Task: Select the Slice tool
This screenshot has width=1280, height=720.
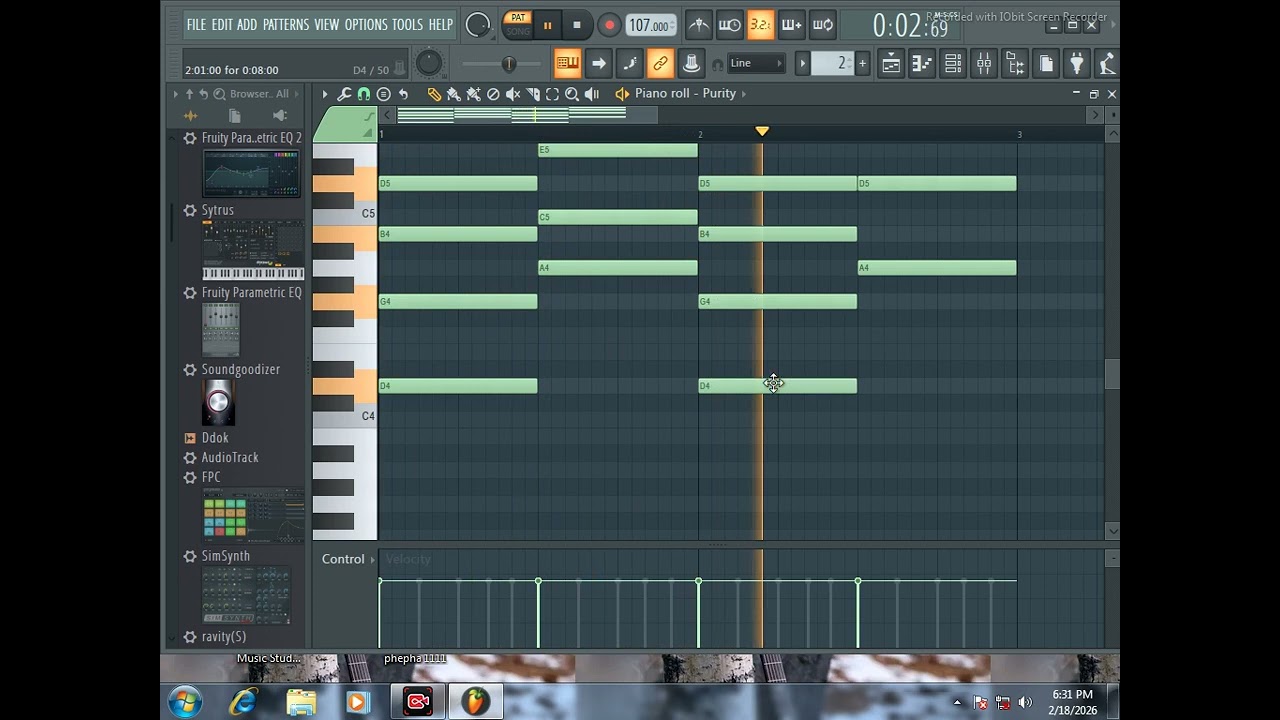Action: coord(533,94)
